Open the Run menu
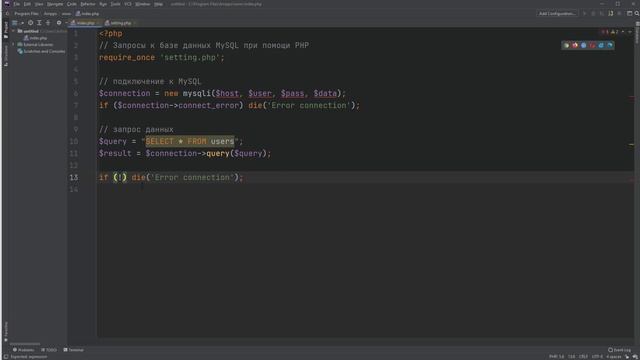Image resolution: width=640 pixels, height=360 pixels. [103, 4]
